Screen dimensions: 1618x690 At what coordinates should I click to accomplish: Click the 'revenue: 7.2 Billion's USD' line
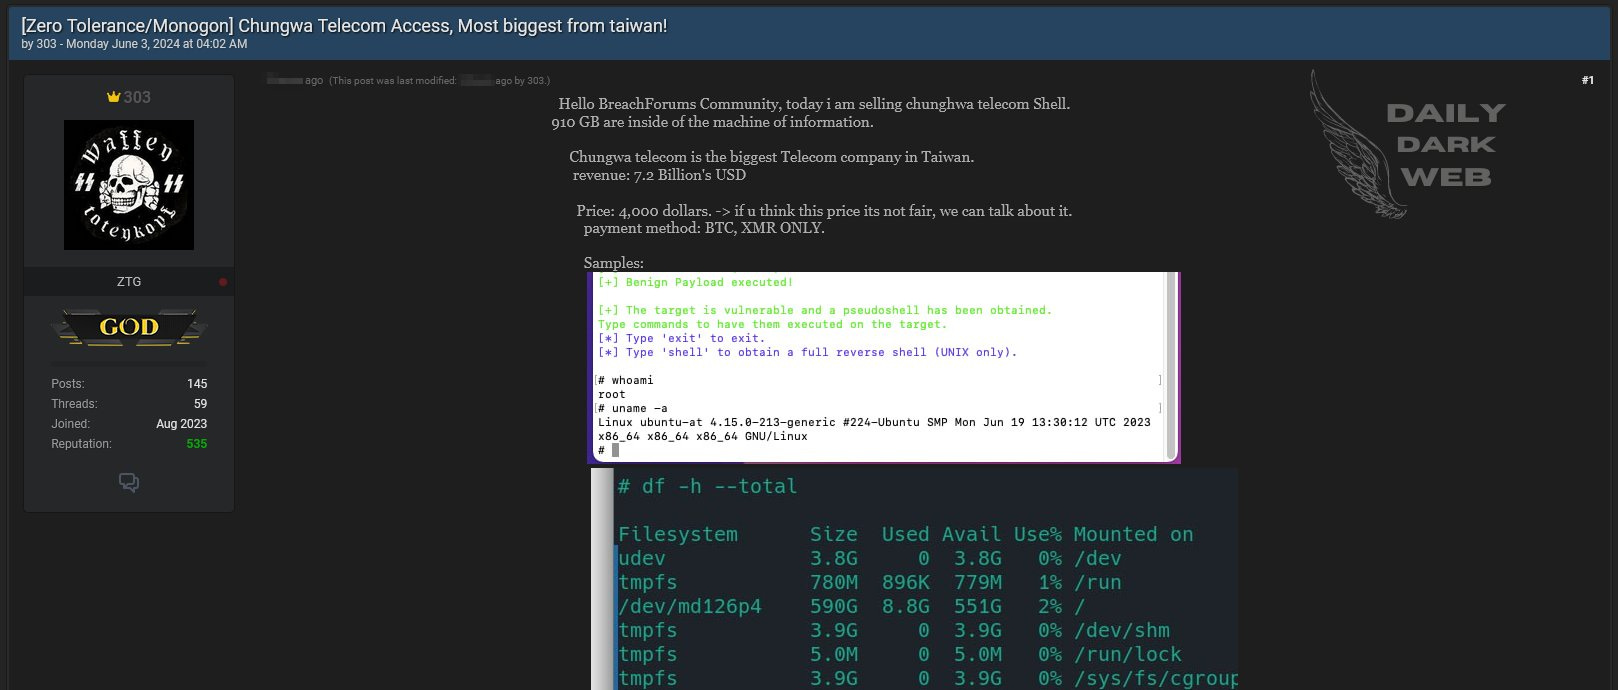pos(659,175)
